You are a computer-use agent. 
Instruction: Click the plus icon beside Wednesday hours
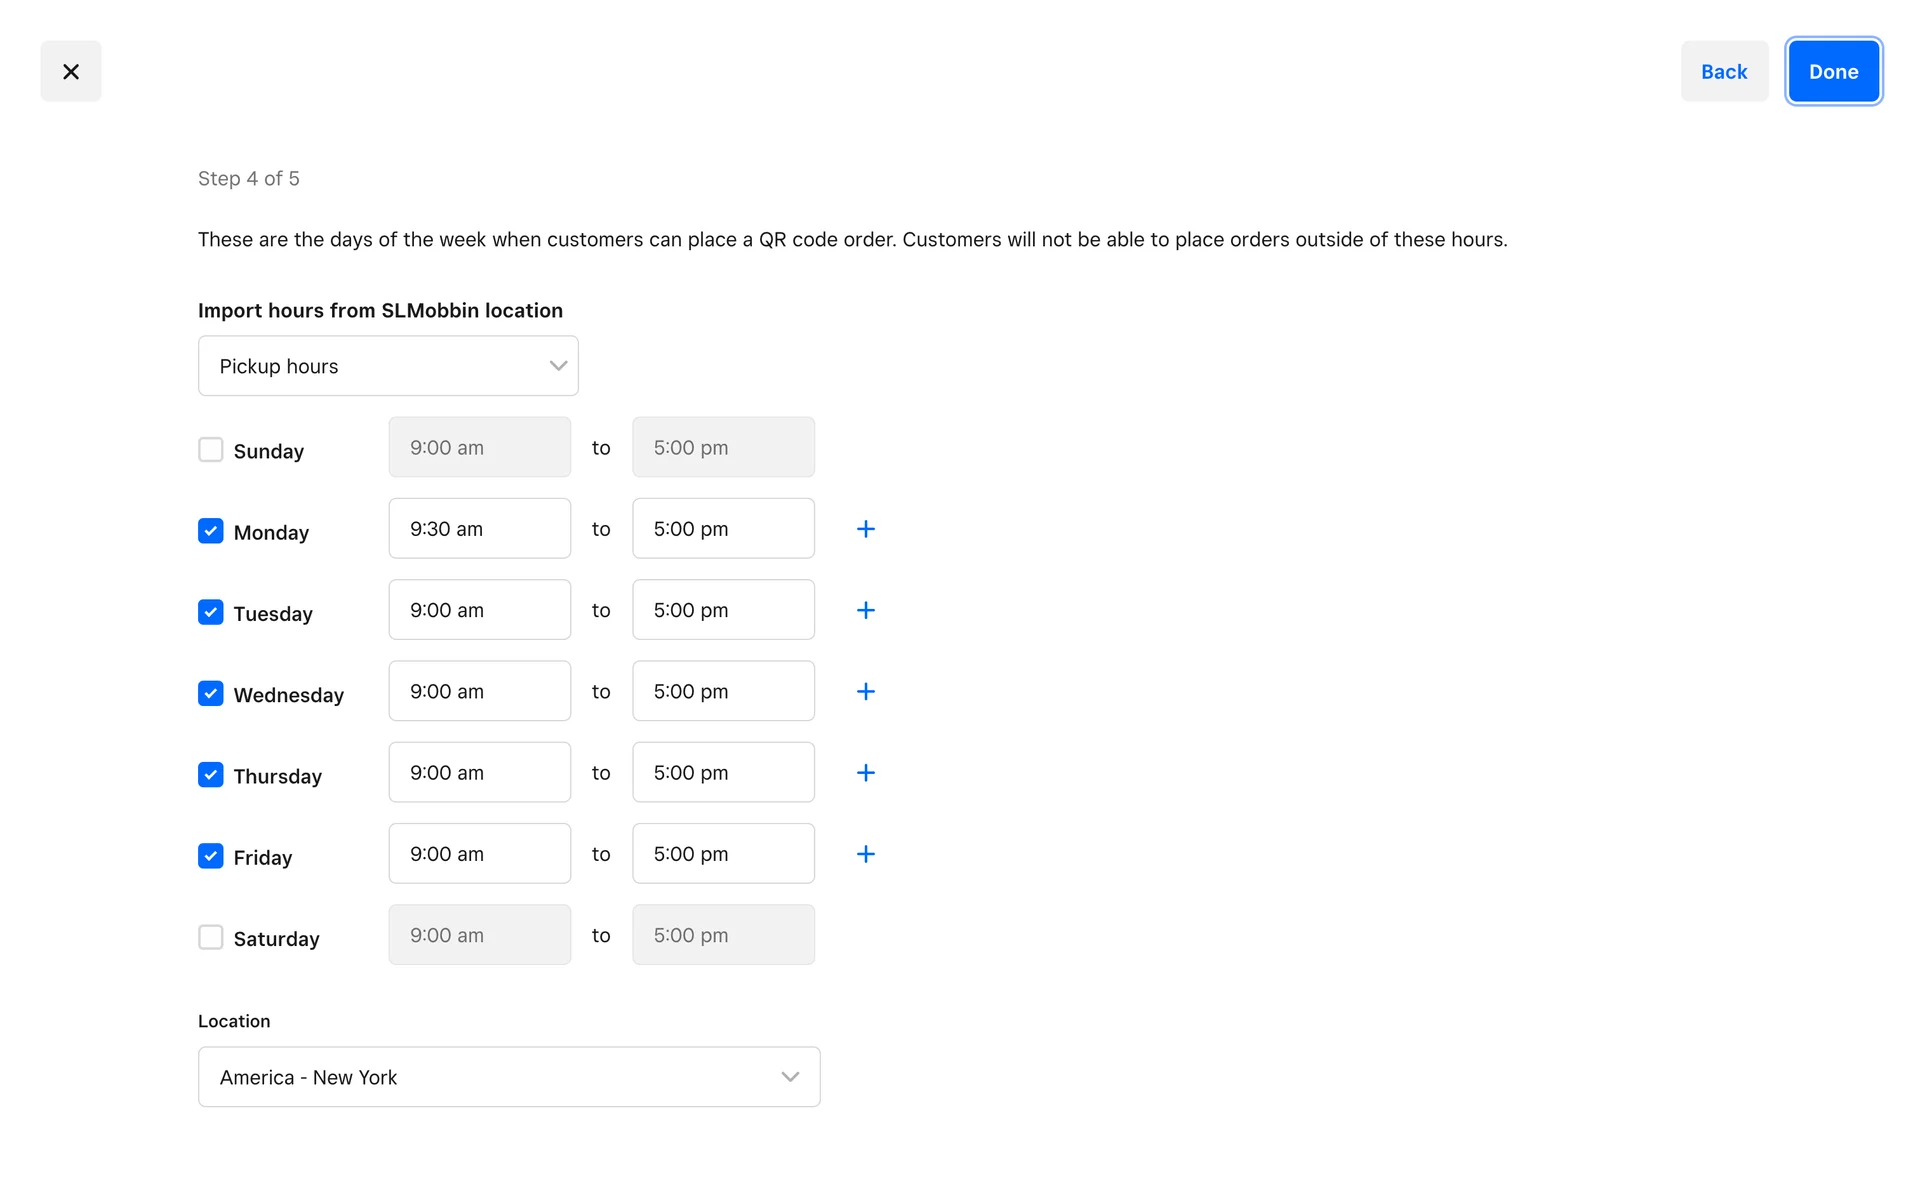pyautogui.click(x=866, y=691)
